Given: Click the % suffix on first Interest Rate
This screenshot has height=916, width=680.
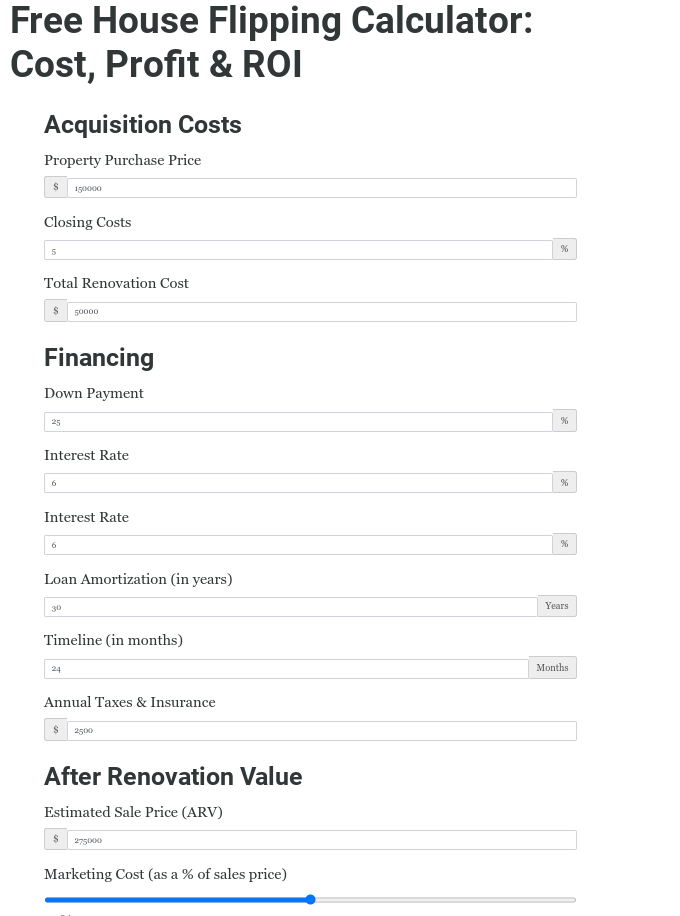Looking at the screenshot, I should [564, 482].
